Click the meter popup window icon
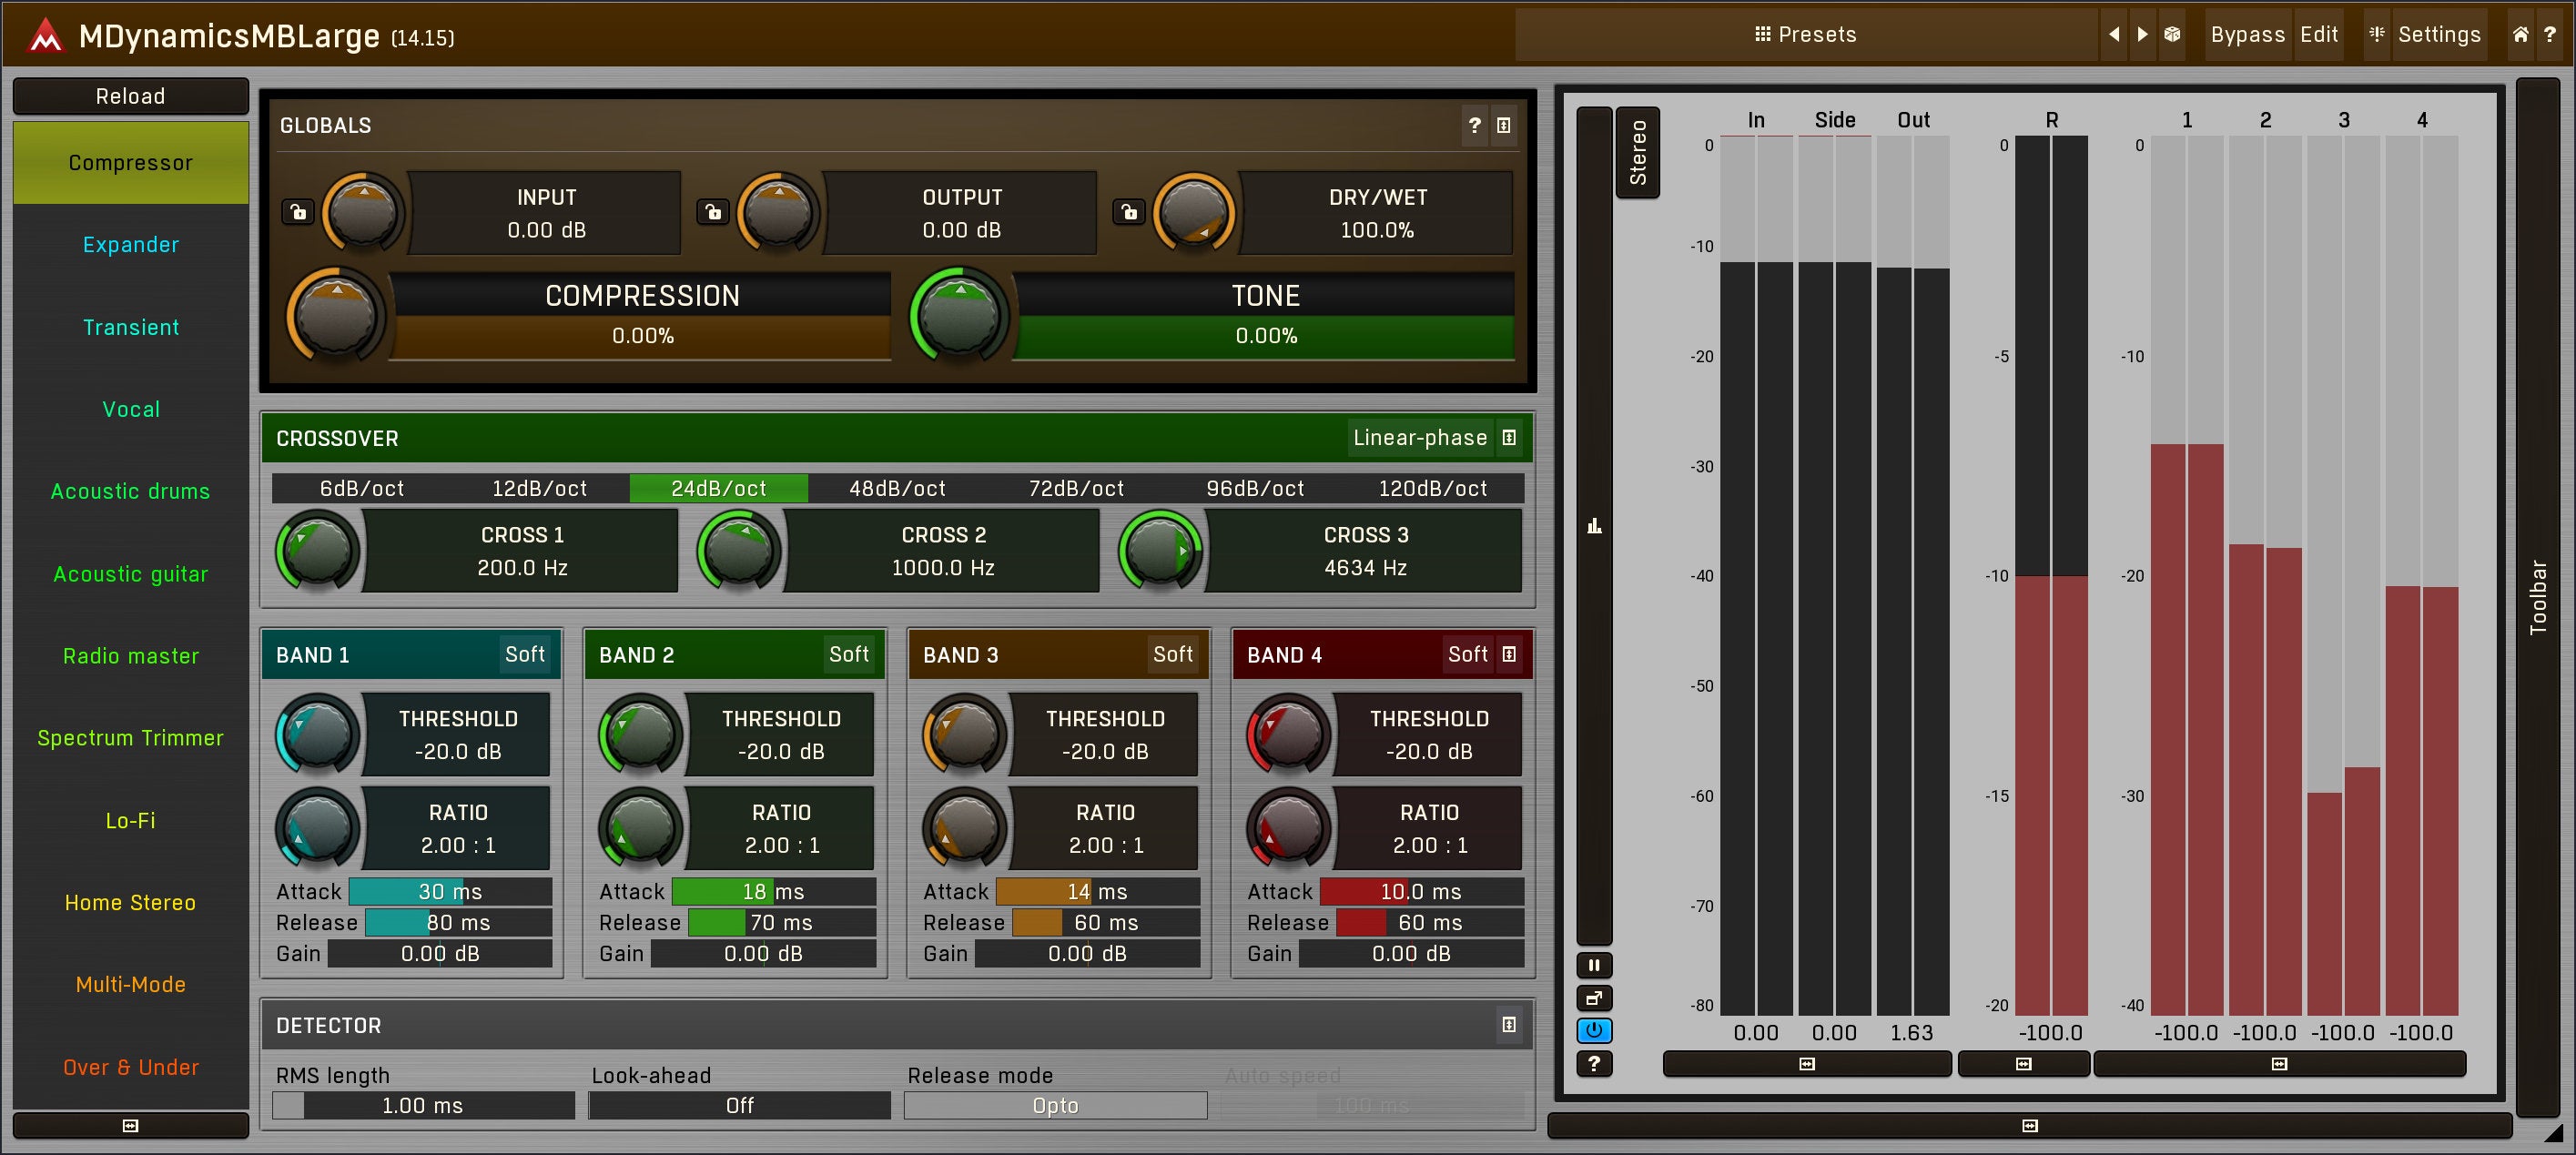The width and height of the screenshot is (2576, 1155). coord(1594,998)
